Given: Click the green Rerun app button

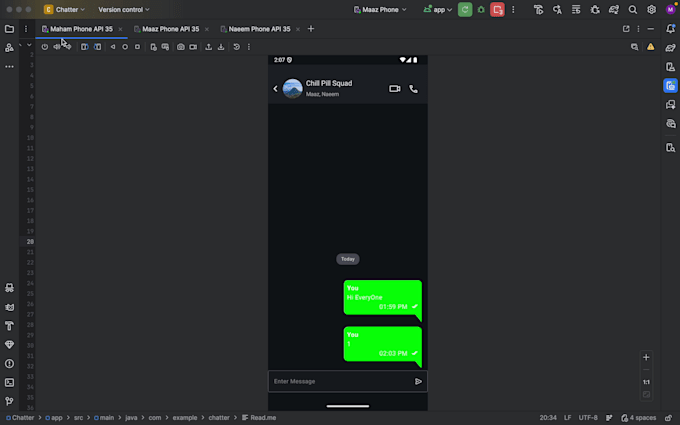Looking at the screenshot, I should click(x=465, y=10).
